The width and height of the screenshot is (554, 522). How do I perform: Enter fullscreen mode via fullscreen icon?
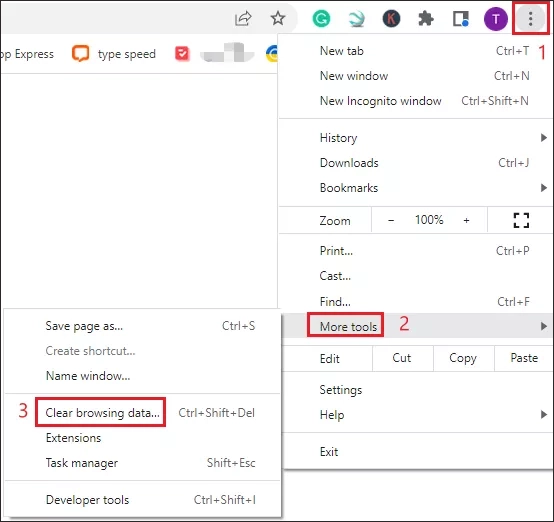(x=521, y=220)
